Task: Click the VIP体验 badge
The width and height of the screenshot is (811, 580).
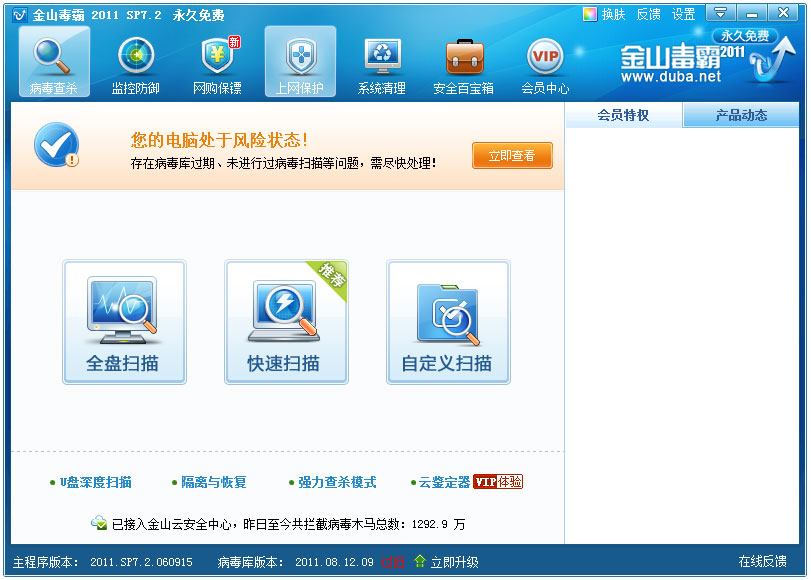Action: tap(498, 482)
